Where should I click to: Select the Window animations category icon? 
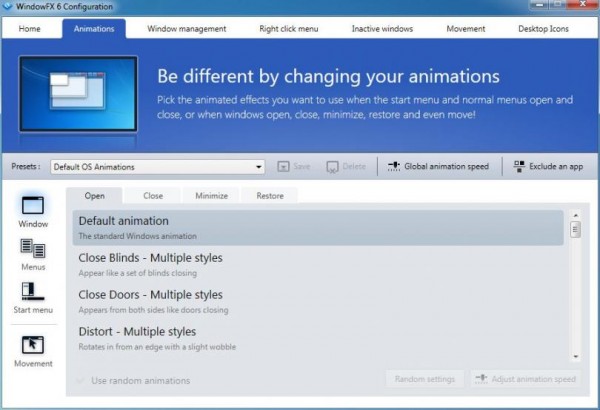click(33, 206)
